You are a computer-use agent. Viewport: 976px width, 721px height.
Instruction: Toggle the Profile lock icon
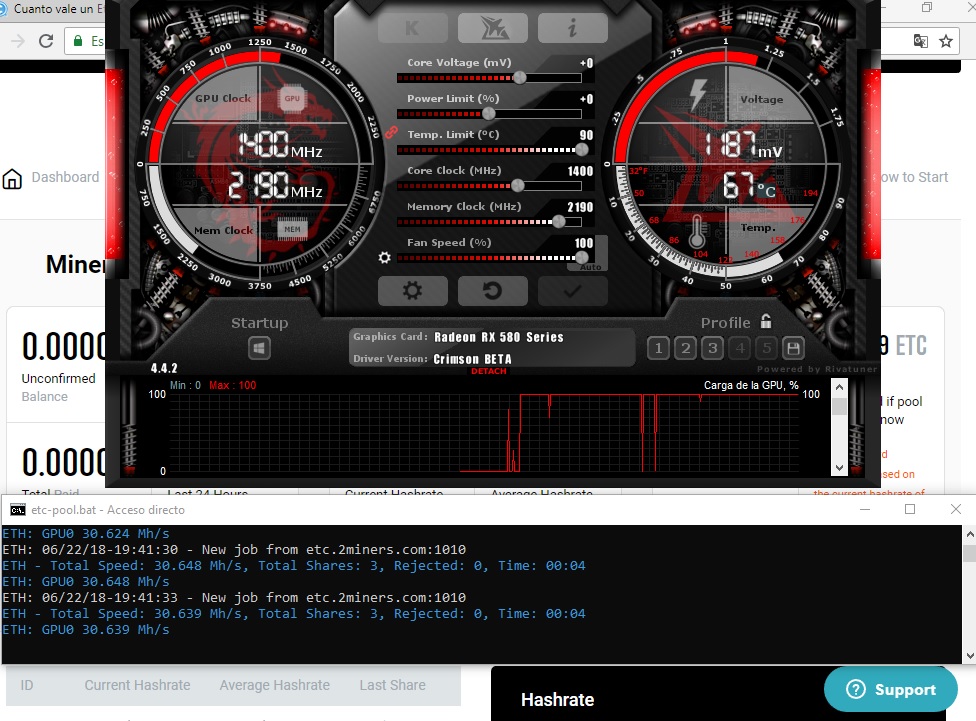coord(766,321)
